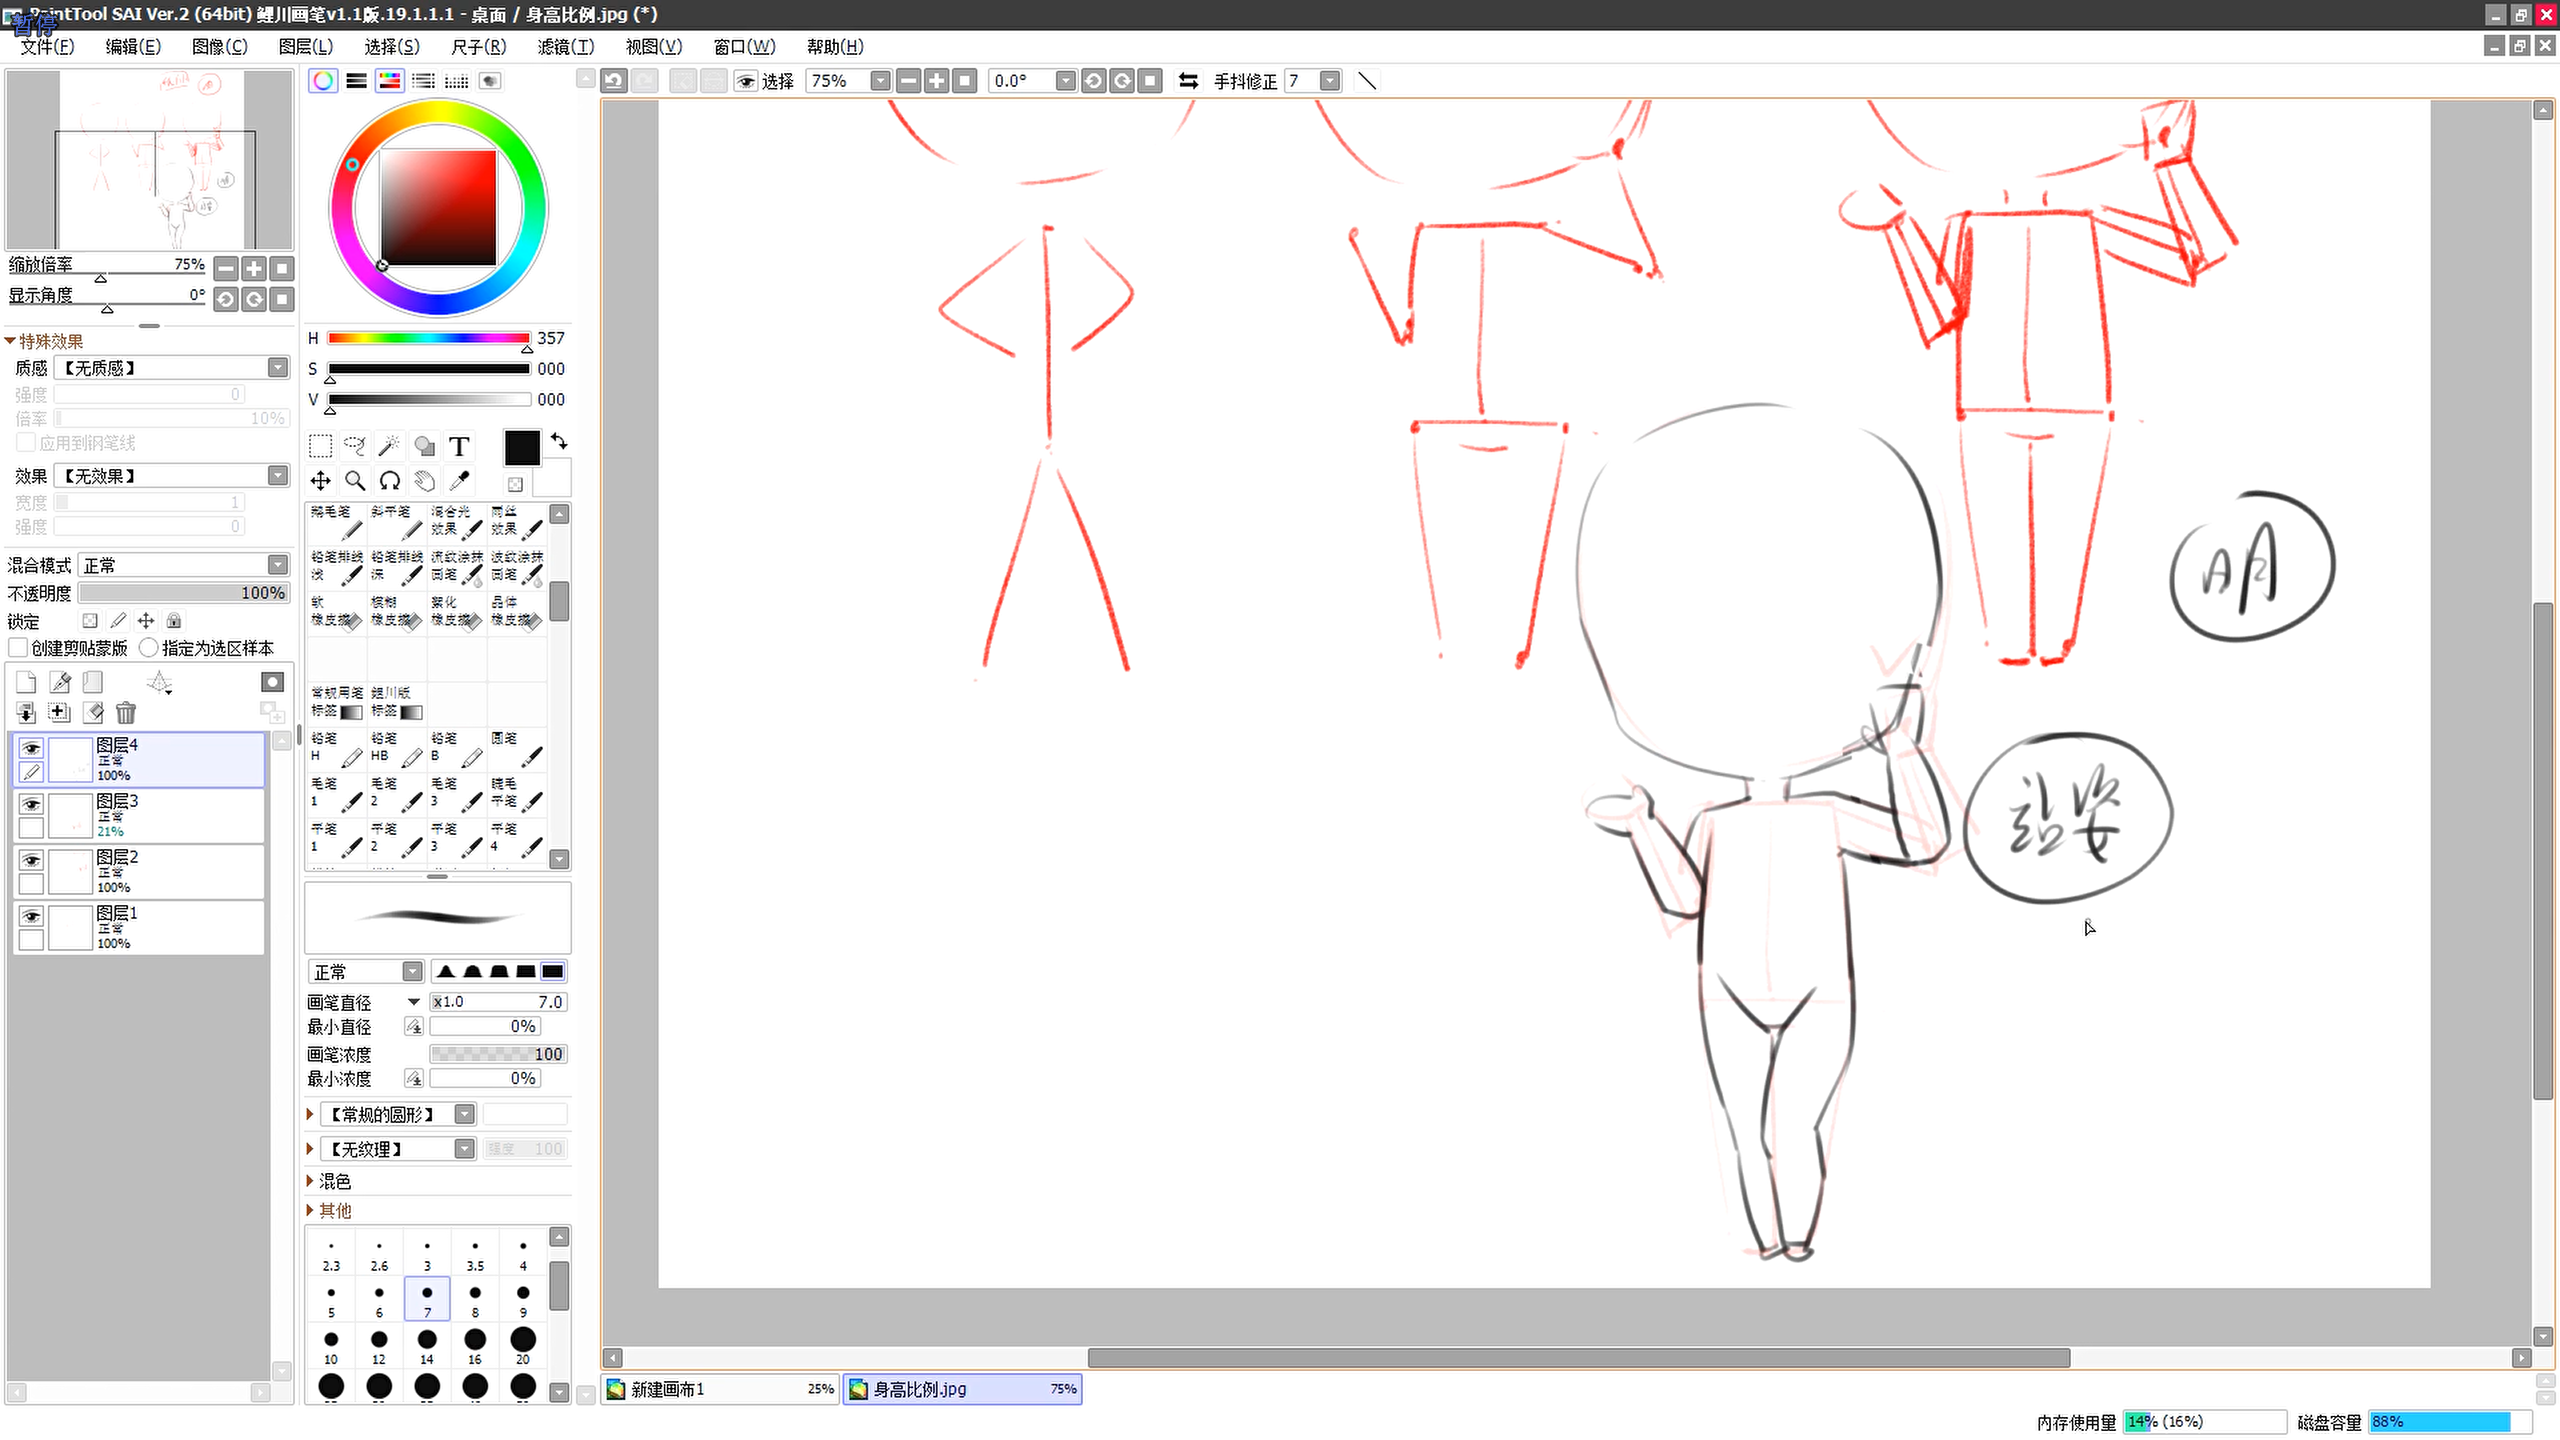This screenshot has width=2560, height=1440.
Task: Delete layer with trash can icon
Action: pyautogui.click(x=126, y=713)
